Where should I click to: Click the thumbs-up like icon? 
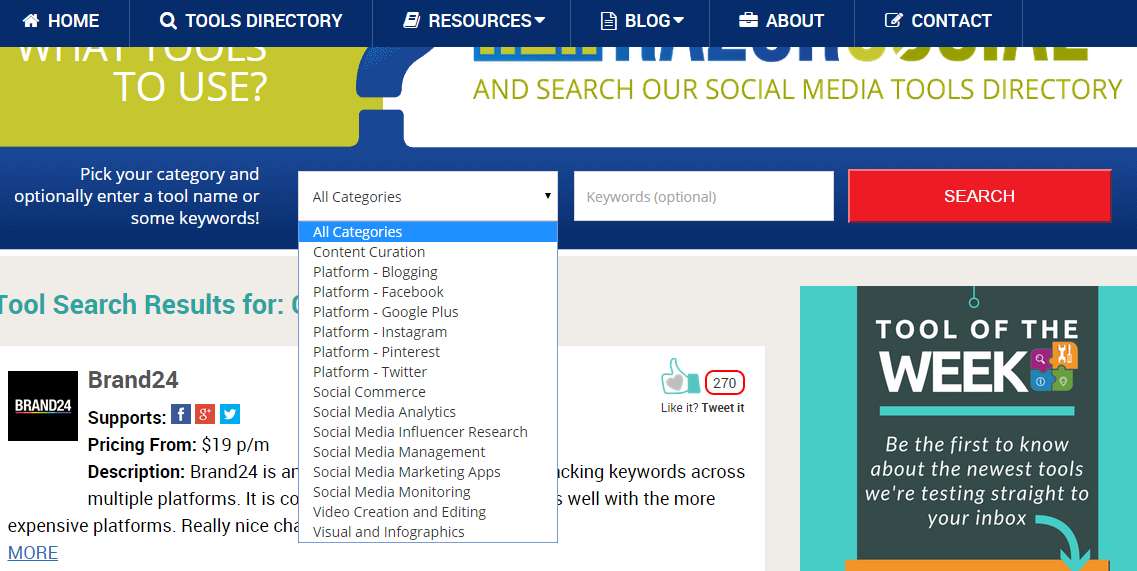pyautogui.click(x=680, y=377)
